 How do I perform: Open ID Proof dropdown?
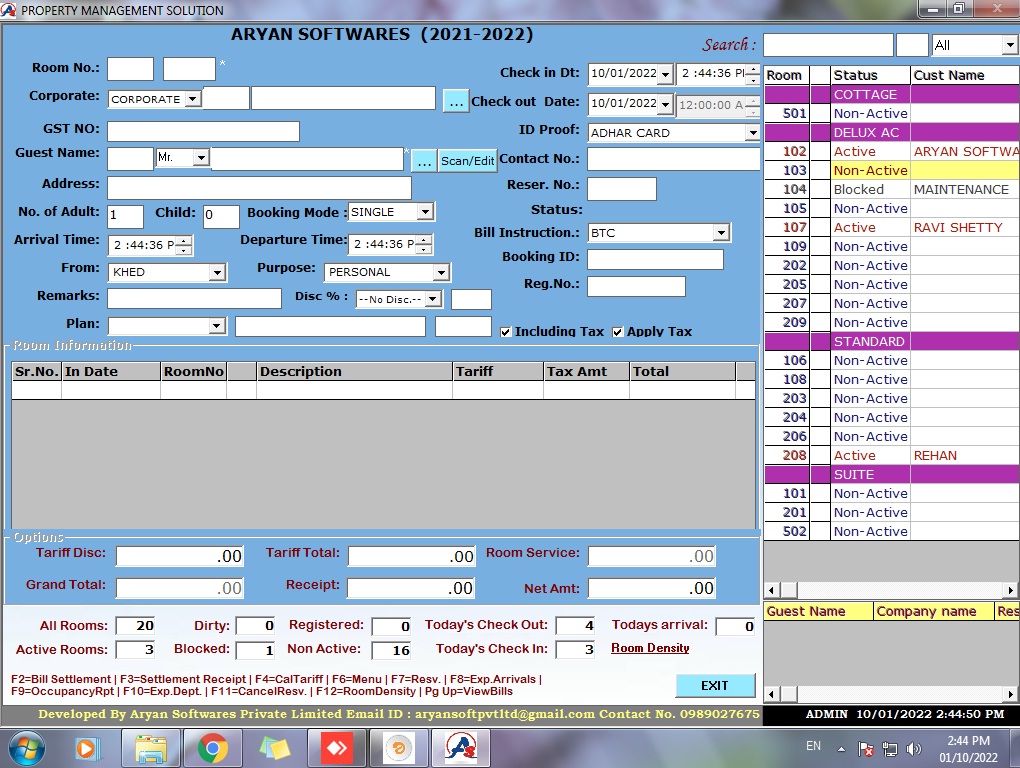(752, 133)
